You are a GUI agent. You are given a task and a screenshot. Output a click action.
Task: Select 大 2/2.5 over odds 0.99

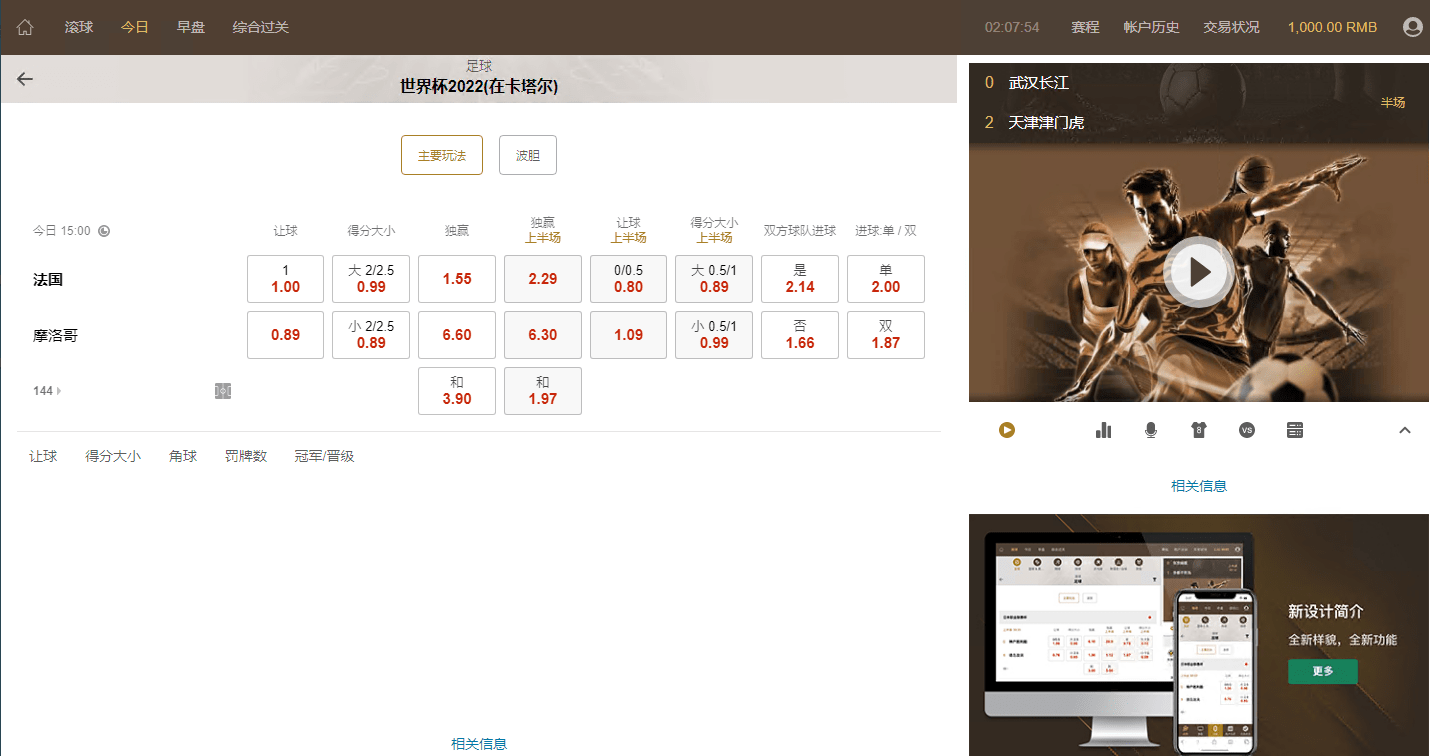point(371,279)
